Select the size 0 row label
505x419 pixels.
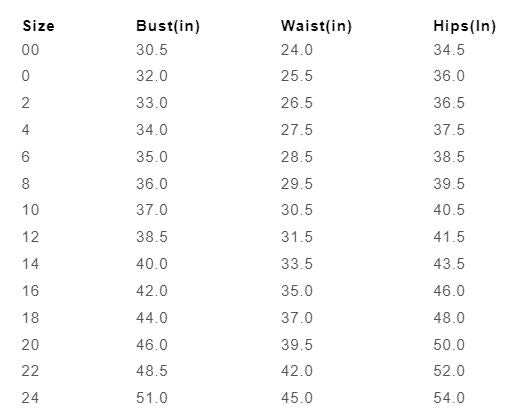click(26, 76)
